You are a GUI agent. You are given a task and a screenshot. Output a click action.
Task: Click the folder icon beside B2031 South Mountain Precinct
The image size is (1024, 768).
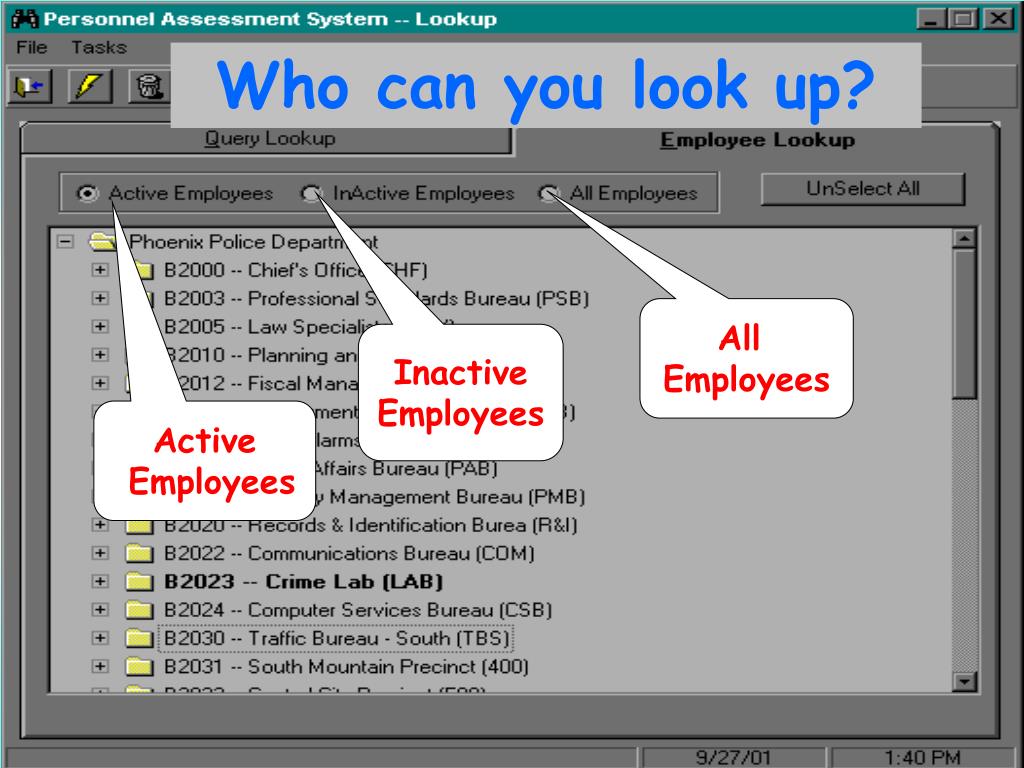(138, 667)
